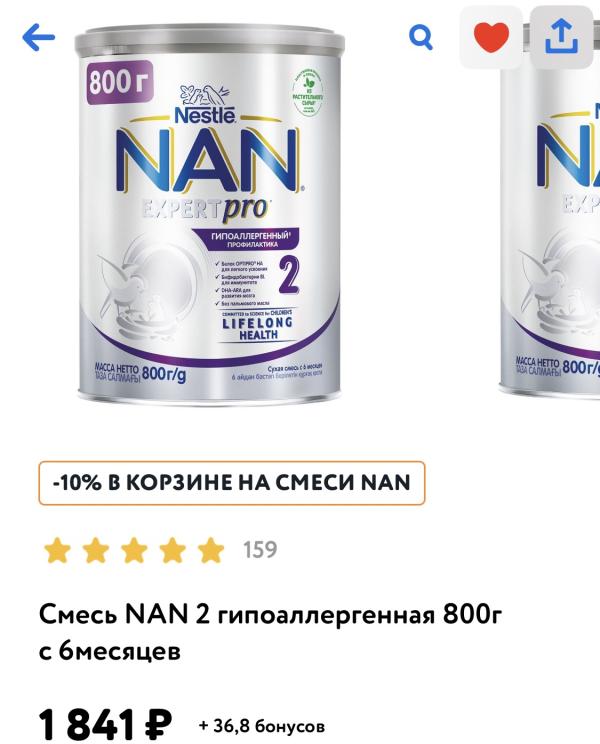Select the product title Смесь NAN 2
The width and height of the screenshot is (600, 744).
tap(270, 633)
